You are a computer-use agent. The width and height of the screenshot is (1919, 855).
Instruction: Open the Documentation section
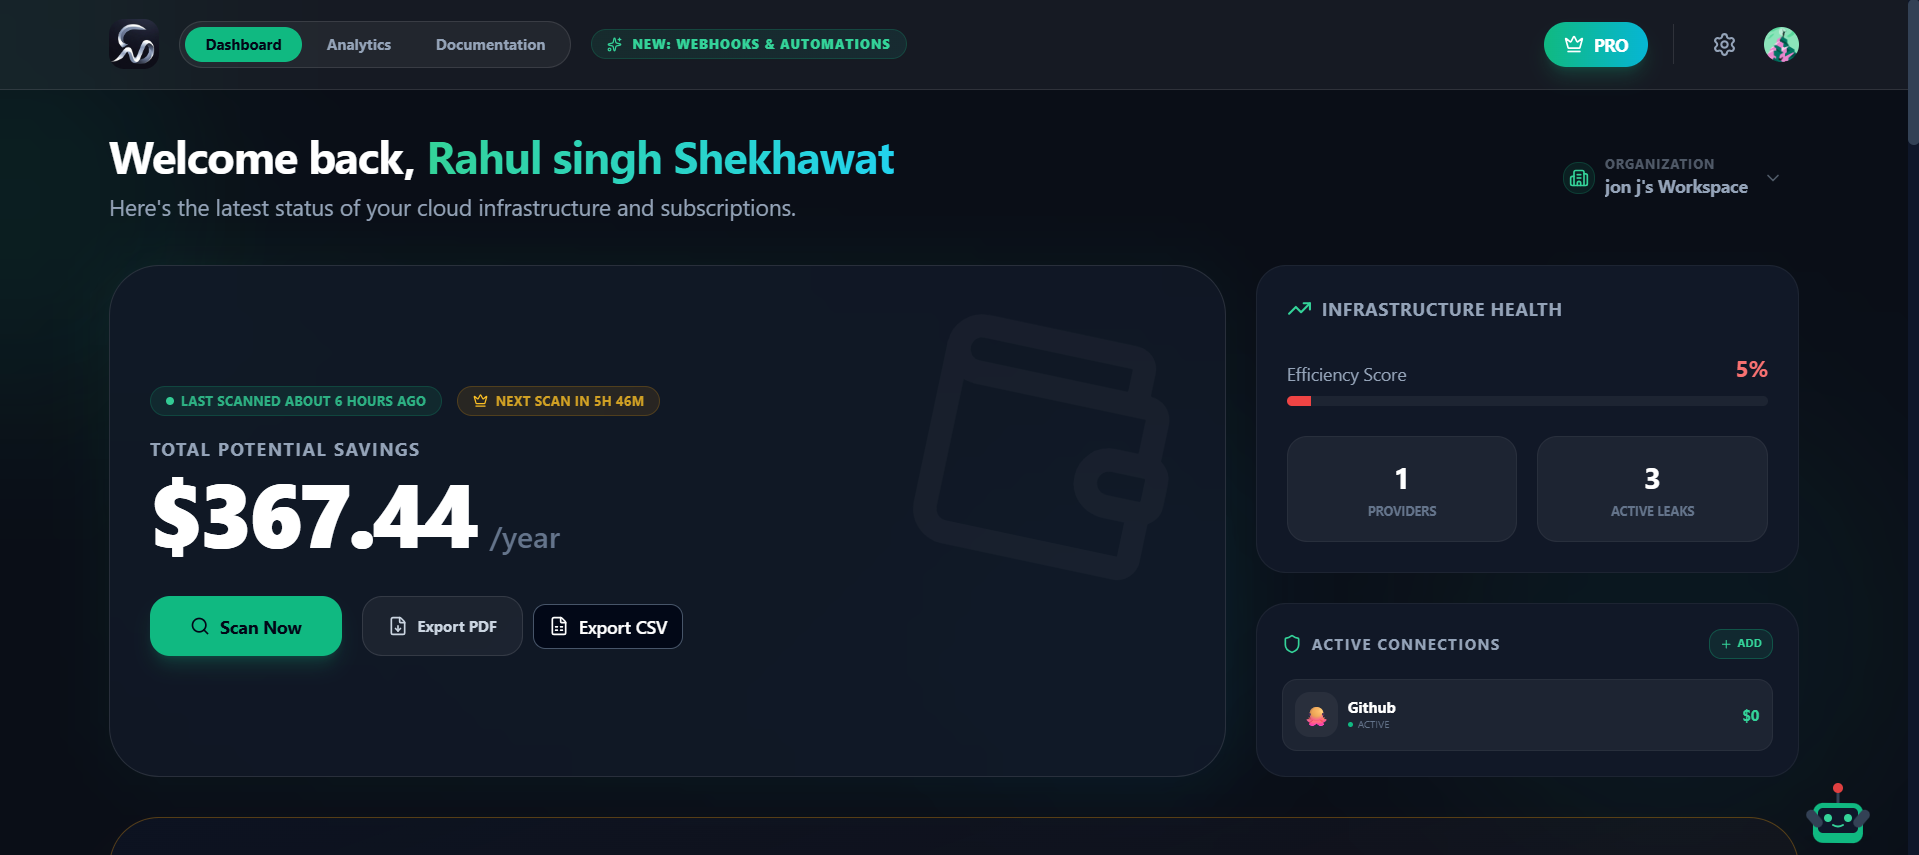(489, 44)
